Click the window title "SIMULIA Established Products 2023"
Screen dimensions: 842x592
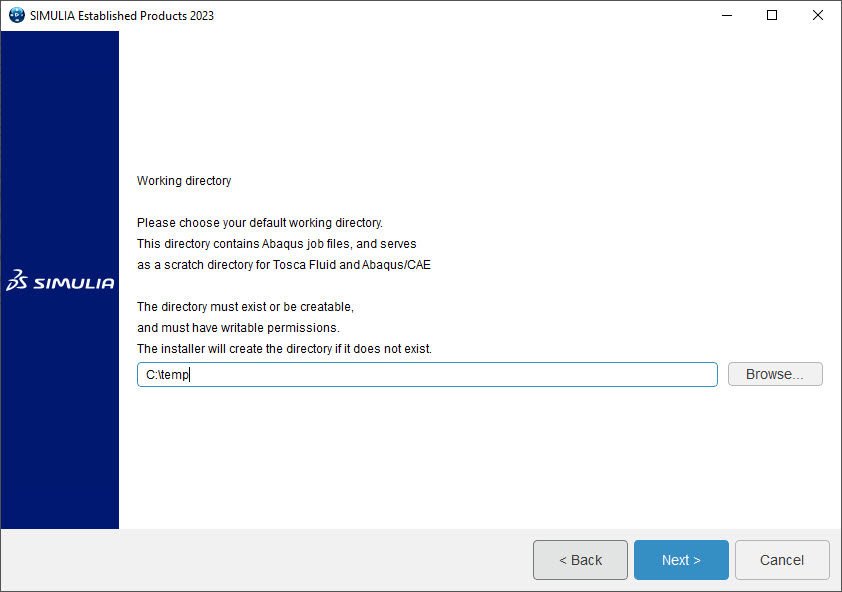pos(122,16)
